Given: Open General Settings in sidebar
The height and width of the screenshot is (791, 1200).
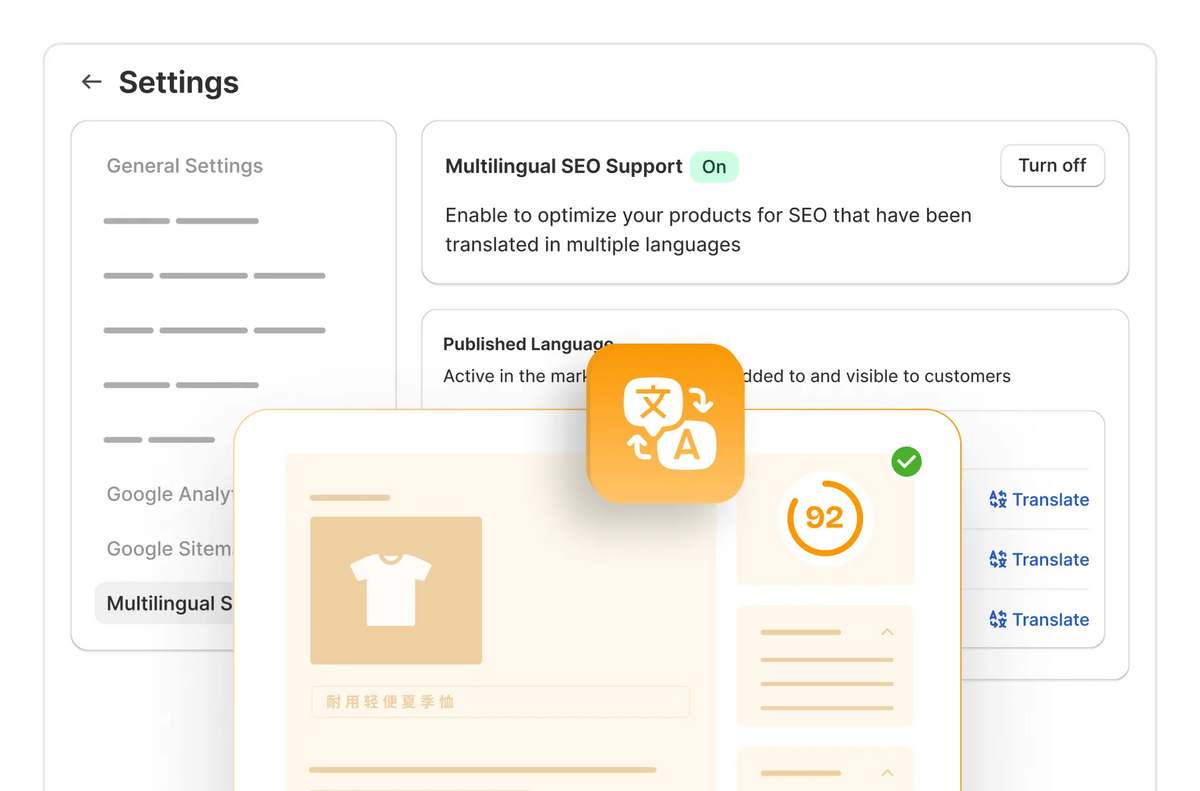Looking at the screenshot, I should pyautogui.click(x=185, y=166).
